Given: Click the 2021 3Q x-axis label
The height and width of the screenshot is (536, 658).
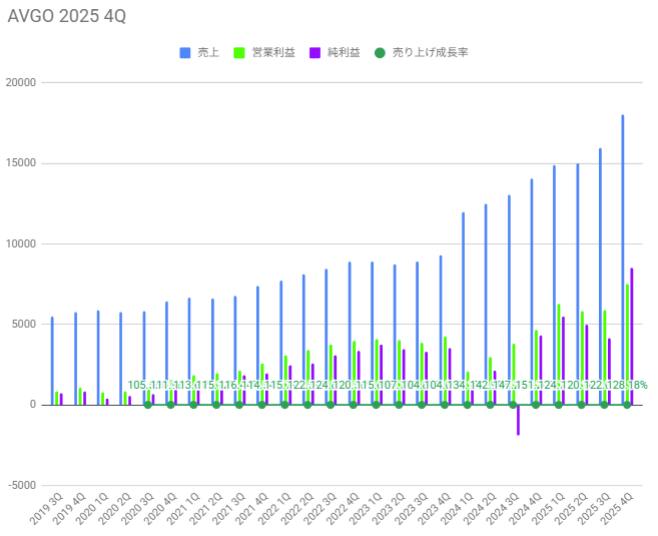Looking at the screenshot, I should (229, 509).
